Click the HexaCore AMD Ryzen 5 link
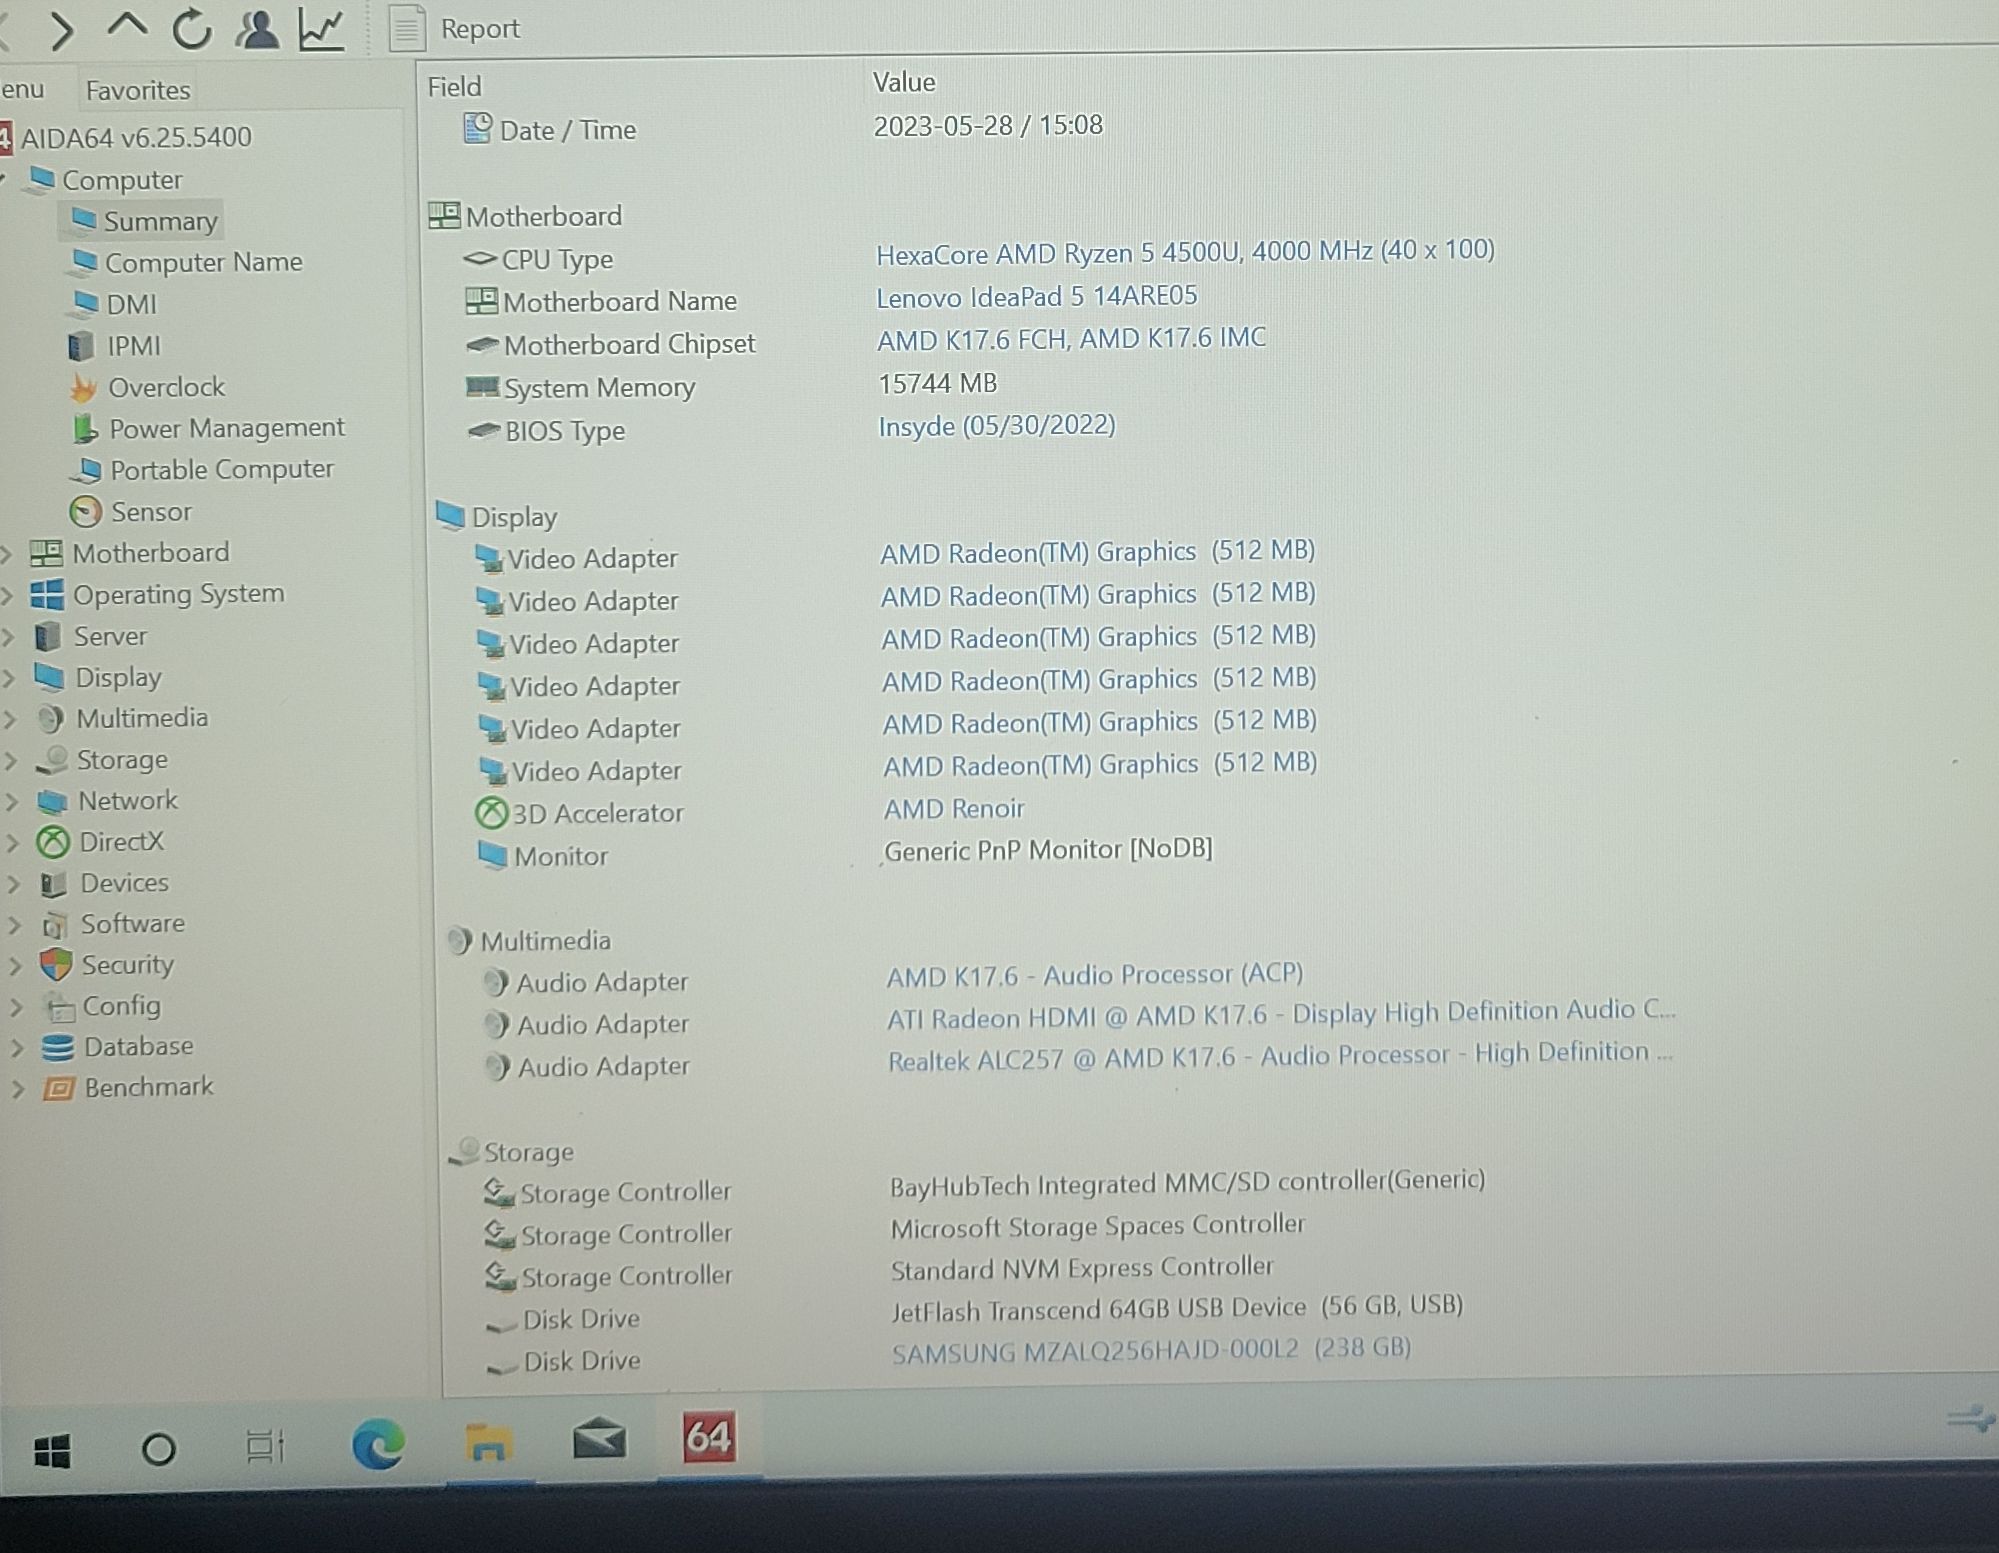Viewport: 1999px width, 1553px height. click(1184, 252)
